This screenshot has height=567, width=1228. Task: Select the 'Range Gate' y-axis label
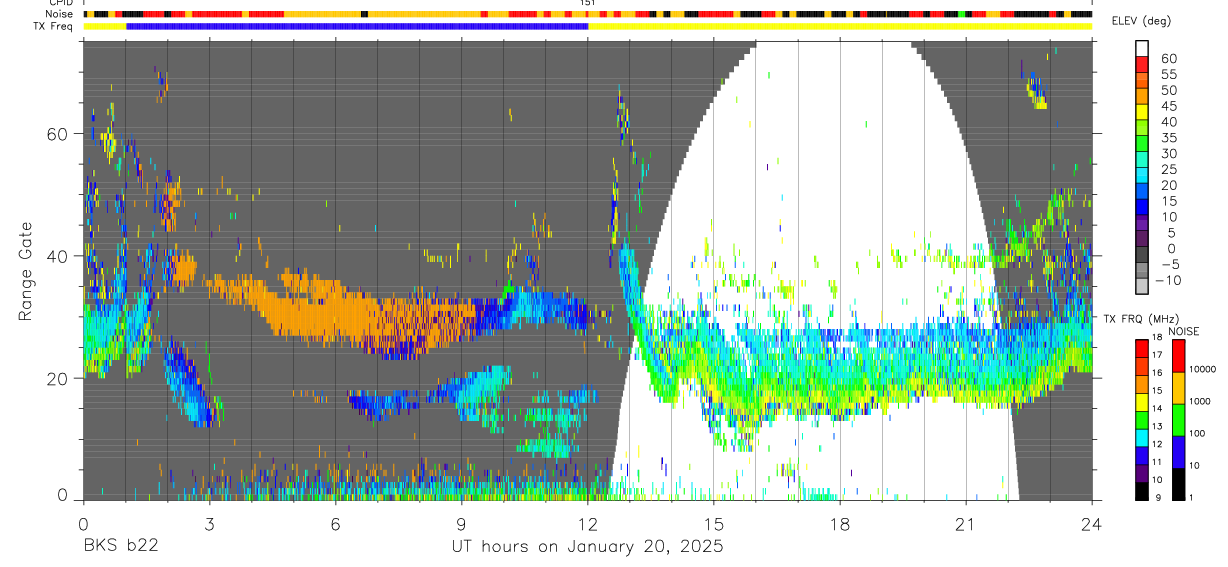(27, 271)
